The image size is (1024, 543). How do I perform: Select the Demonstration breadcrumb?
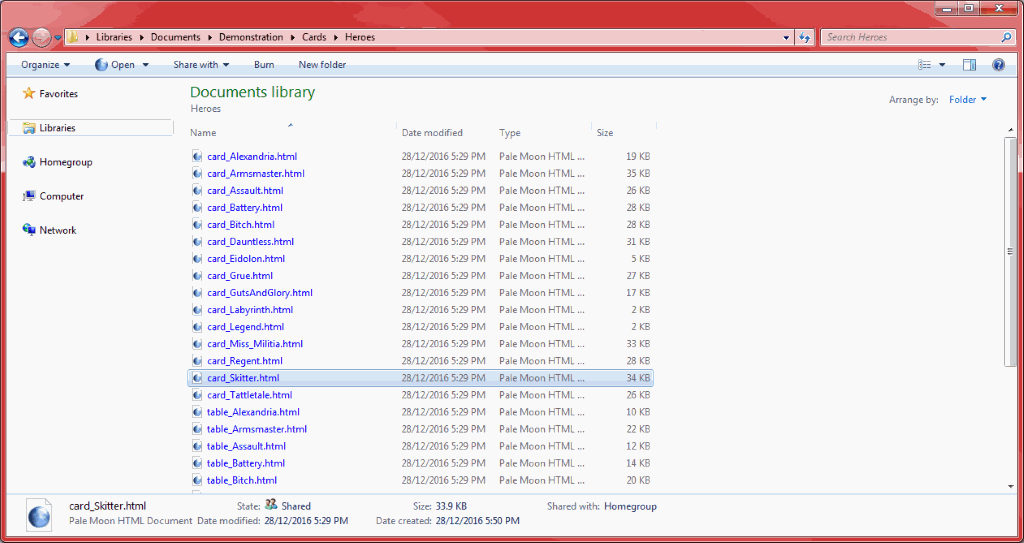(x=251, y=37)
